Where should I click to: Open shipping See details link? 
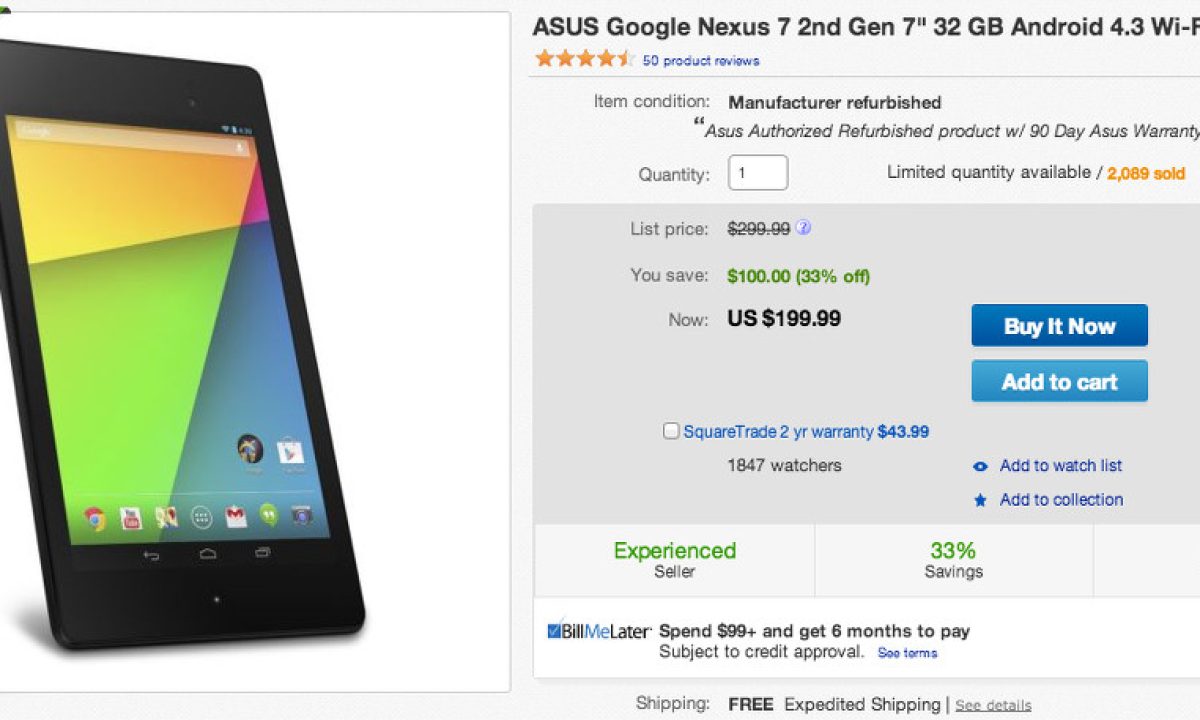tap(992, 705)
